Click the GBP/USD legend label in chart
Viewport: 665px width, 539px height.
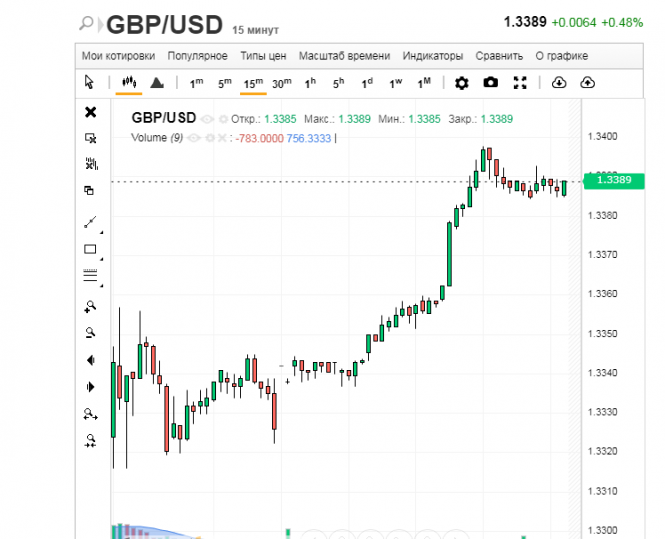click(164, 117)
